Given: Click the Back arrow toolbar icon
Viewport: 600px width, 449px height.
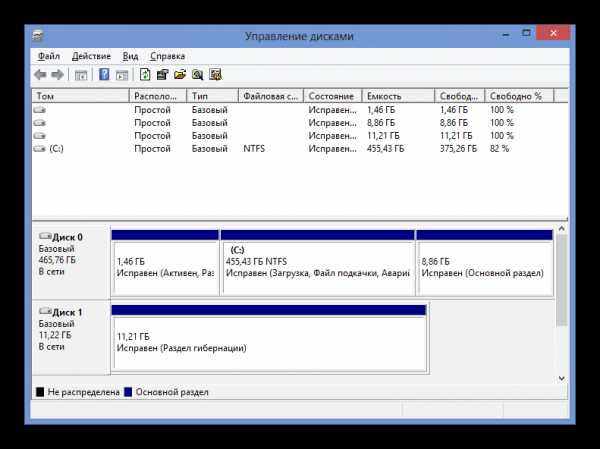Looking at the screenshot, I should pos(40,74).
